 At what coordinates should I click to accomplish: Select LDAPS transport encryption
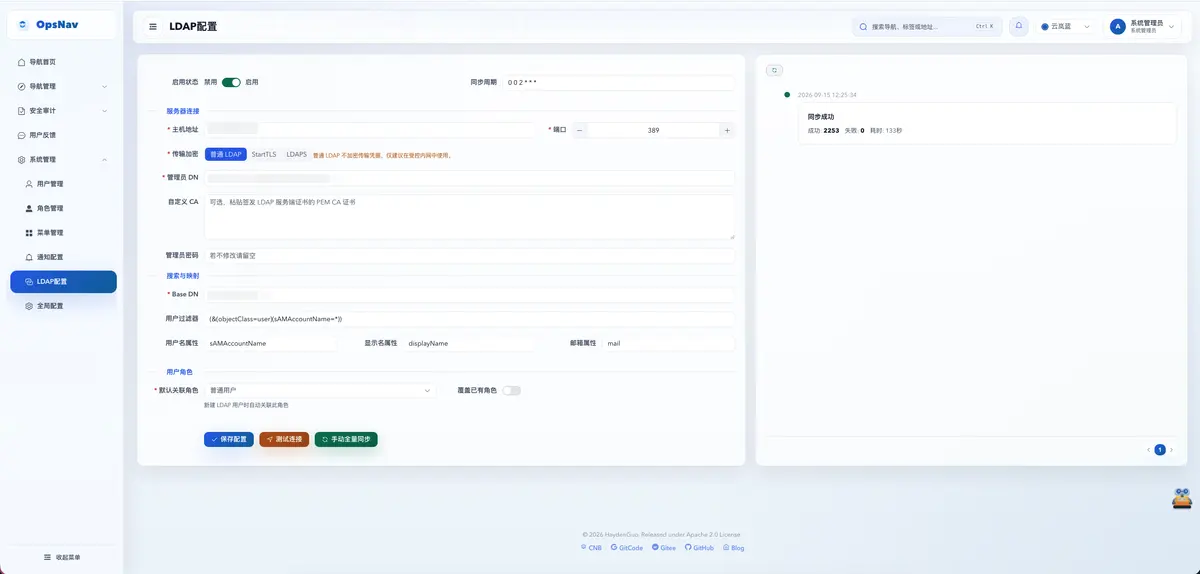(x=297, y=155)
